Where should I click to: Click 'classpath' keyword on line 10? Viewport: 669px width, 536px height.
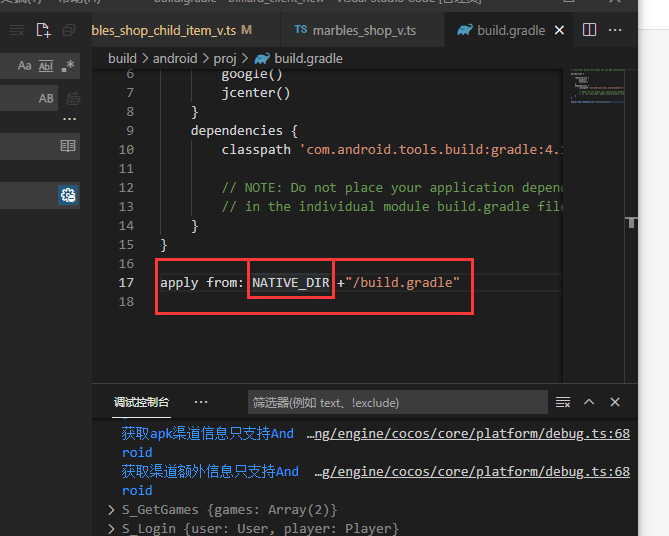tap(256, 150)
